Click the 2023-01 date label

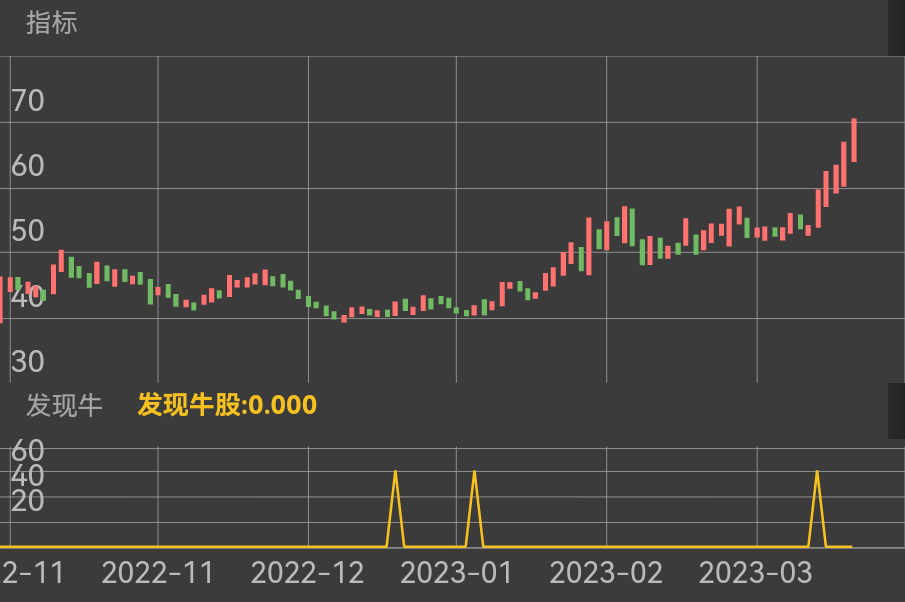point(458,574)
